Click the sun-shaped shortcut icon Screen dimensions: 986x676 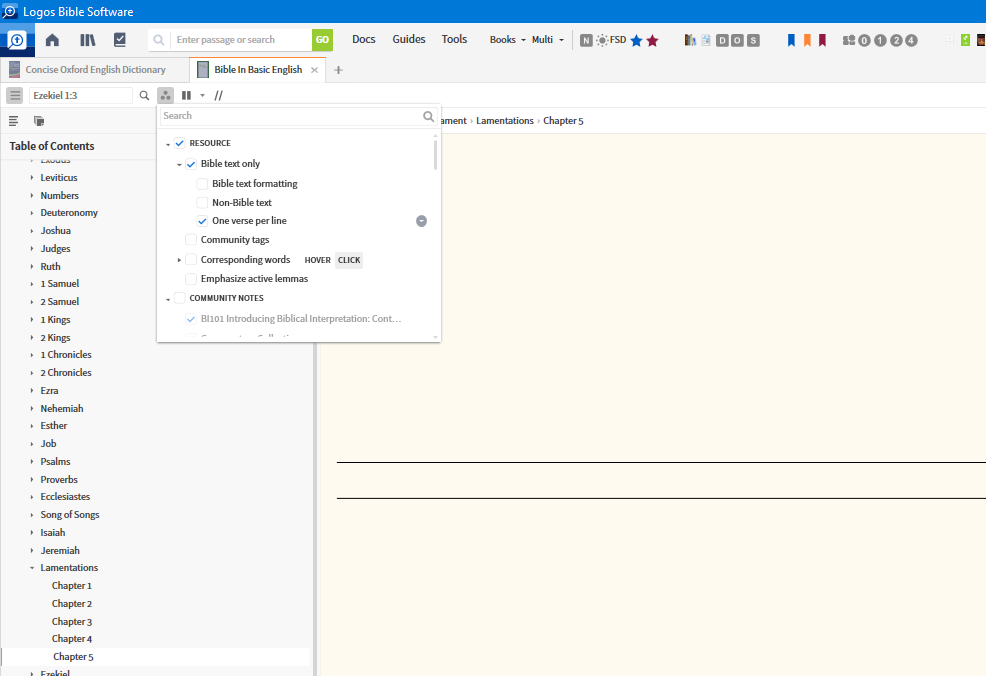point(602,40)
